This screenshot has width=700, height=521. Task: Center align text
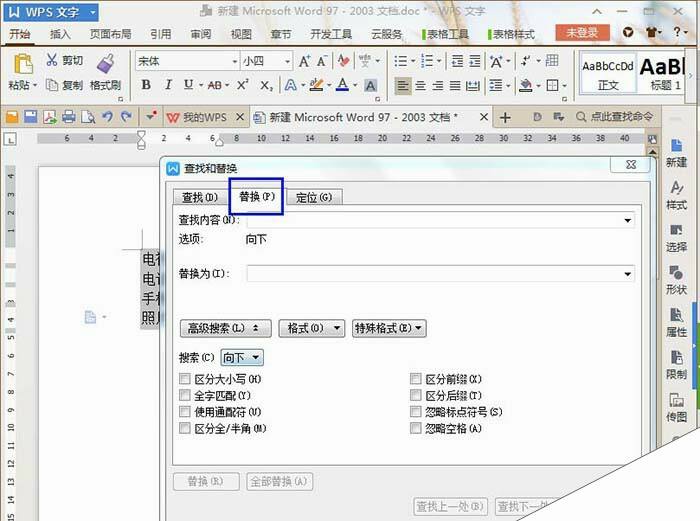pyautogui.click(x=421, y=85)
